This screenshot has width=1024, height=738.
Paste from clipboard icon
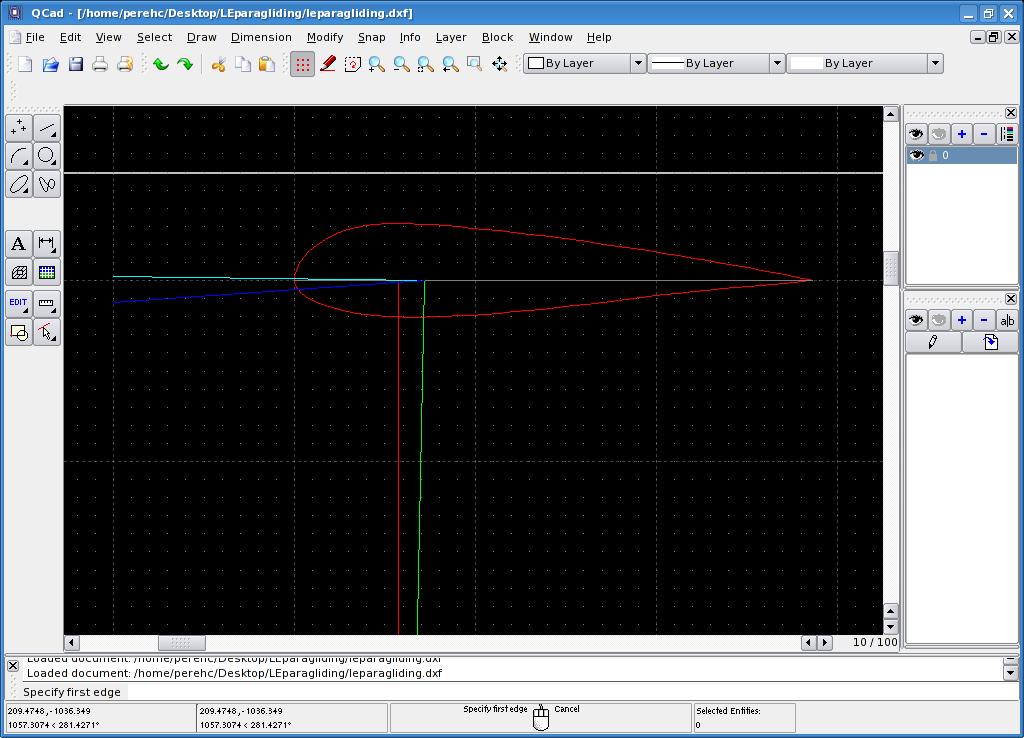pyautogui.click(x=266, y=63)
